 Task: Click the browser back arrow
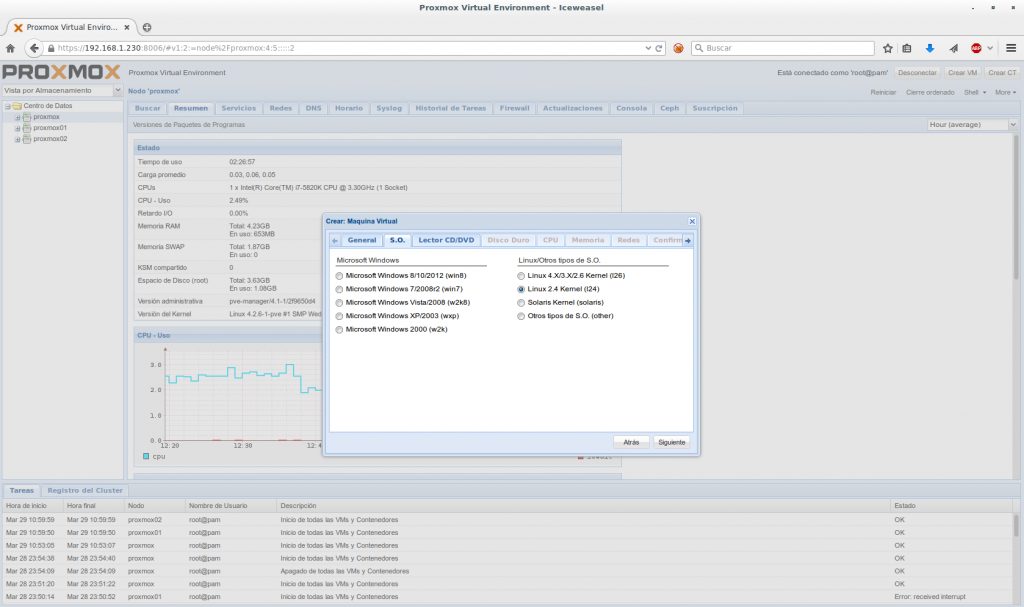pyautogui.click(x=33, y=47)
